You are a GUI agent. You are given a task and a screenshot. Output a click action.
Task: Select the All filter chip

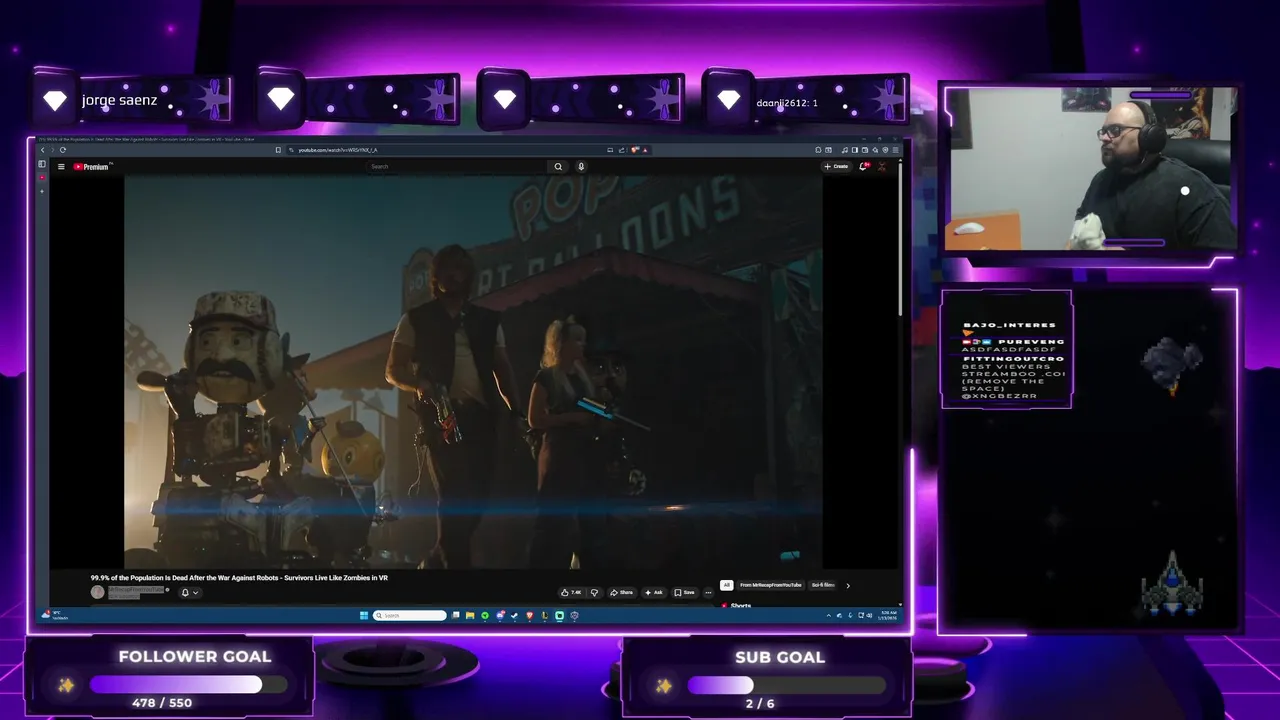727,585
